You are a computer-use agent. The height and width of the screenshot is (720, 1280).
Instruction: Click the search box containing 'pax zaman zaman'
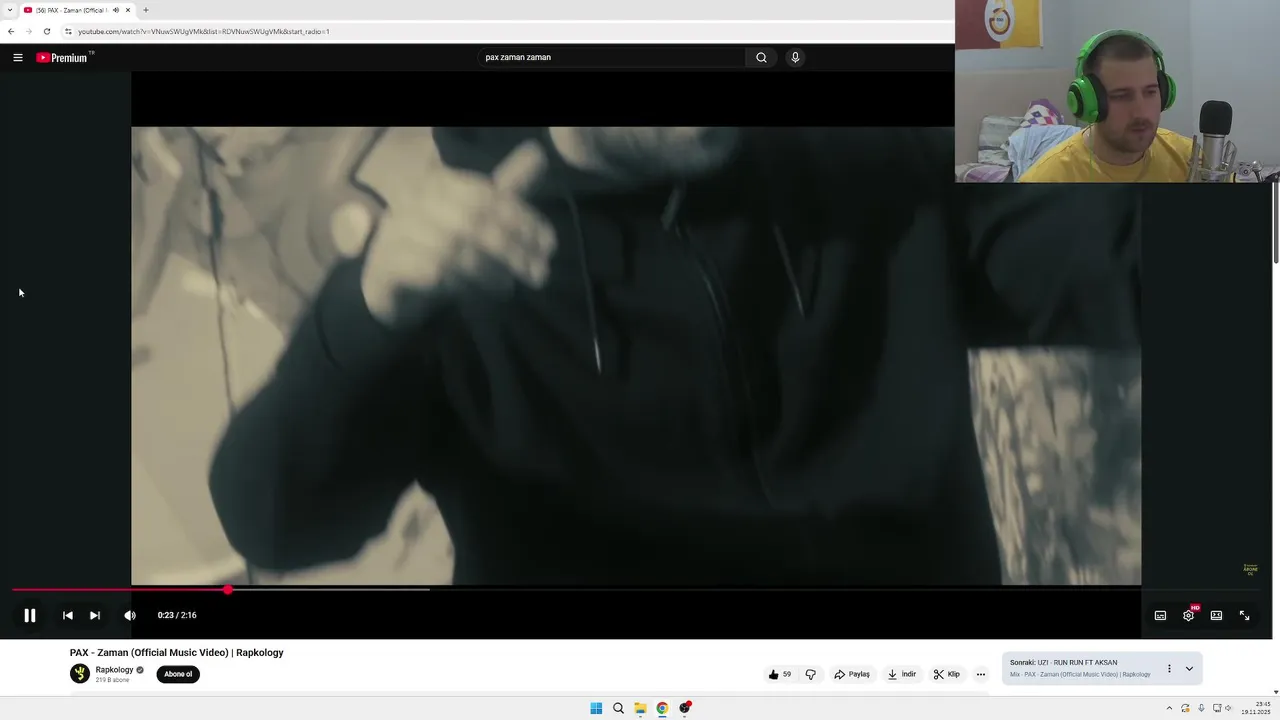(610, 57)
